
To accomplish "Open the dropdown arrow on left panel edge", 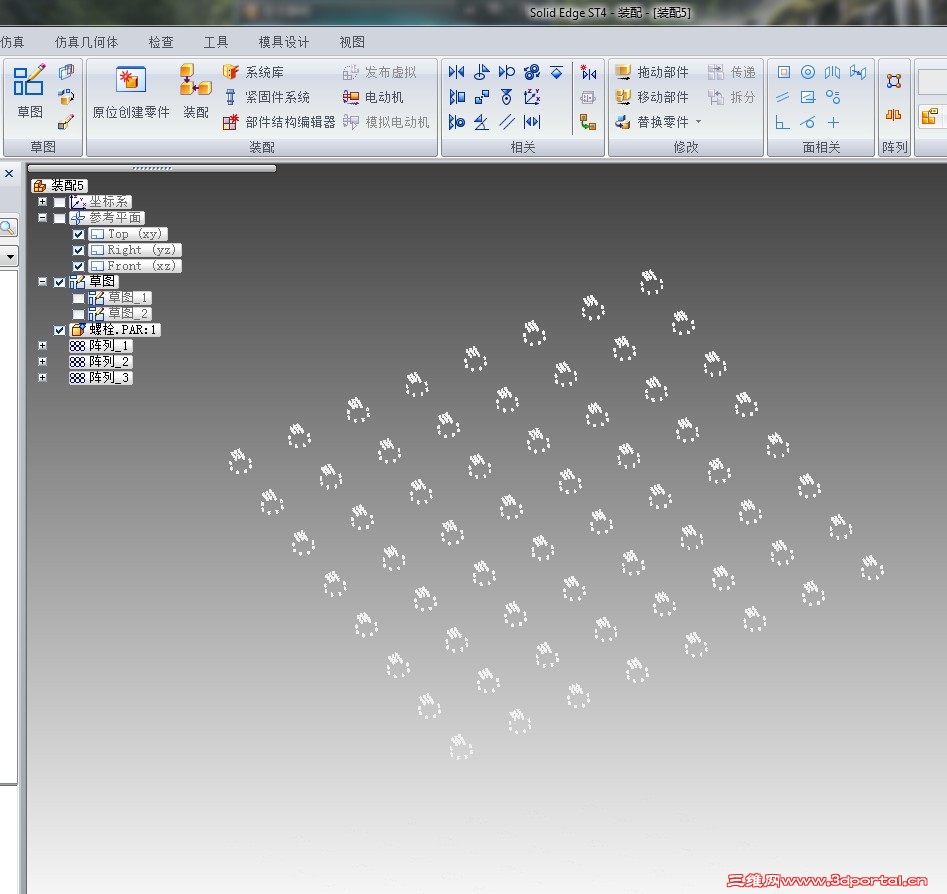I will pyautogui.click(x=8, y=257).
